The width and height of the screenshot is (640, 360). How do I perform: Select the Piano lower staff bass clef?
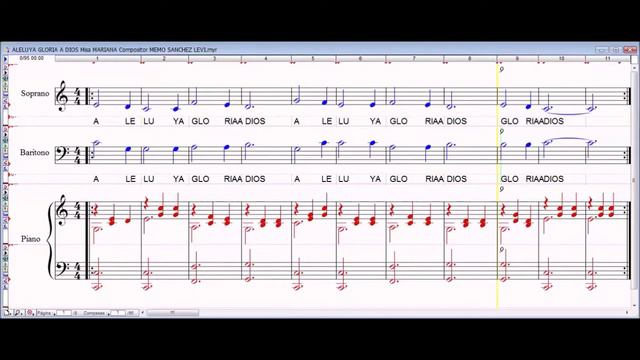click(x=62, y=269)
